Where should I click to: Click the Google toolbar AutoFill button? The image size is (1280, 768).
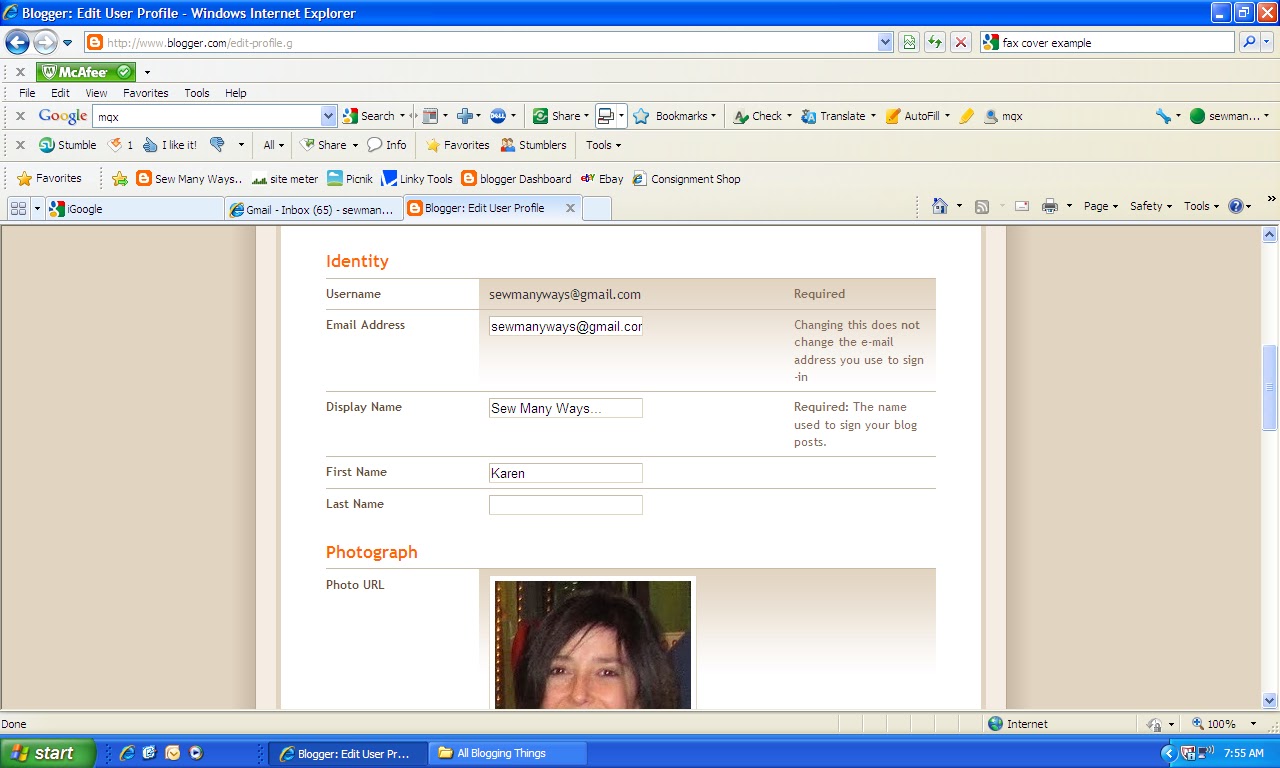tap(913, 116)
